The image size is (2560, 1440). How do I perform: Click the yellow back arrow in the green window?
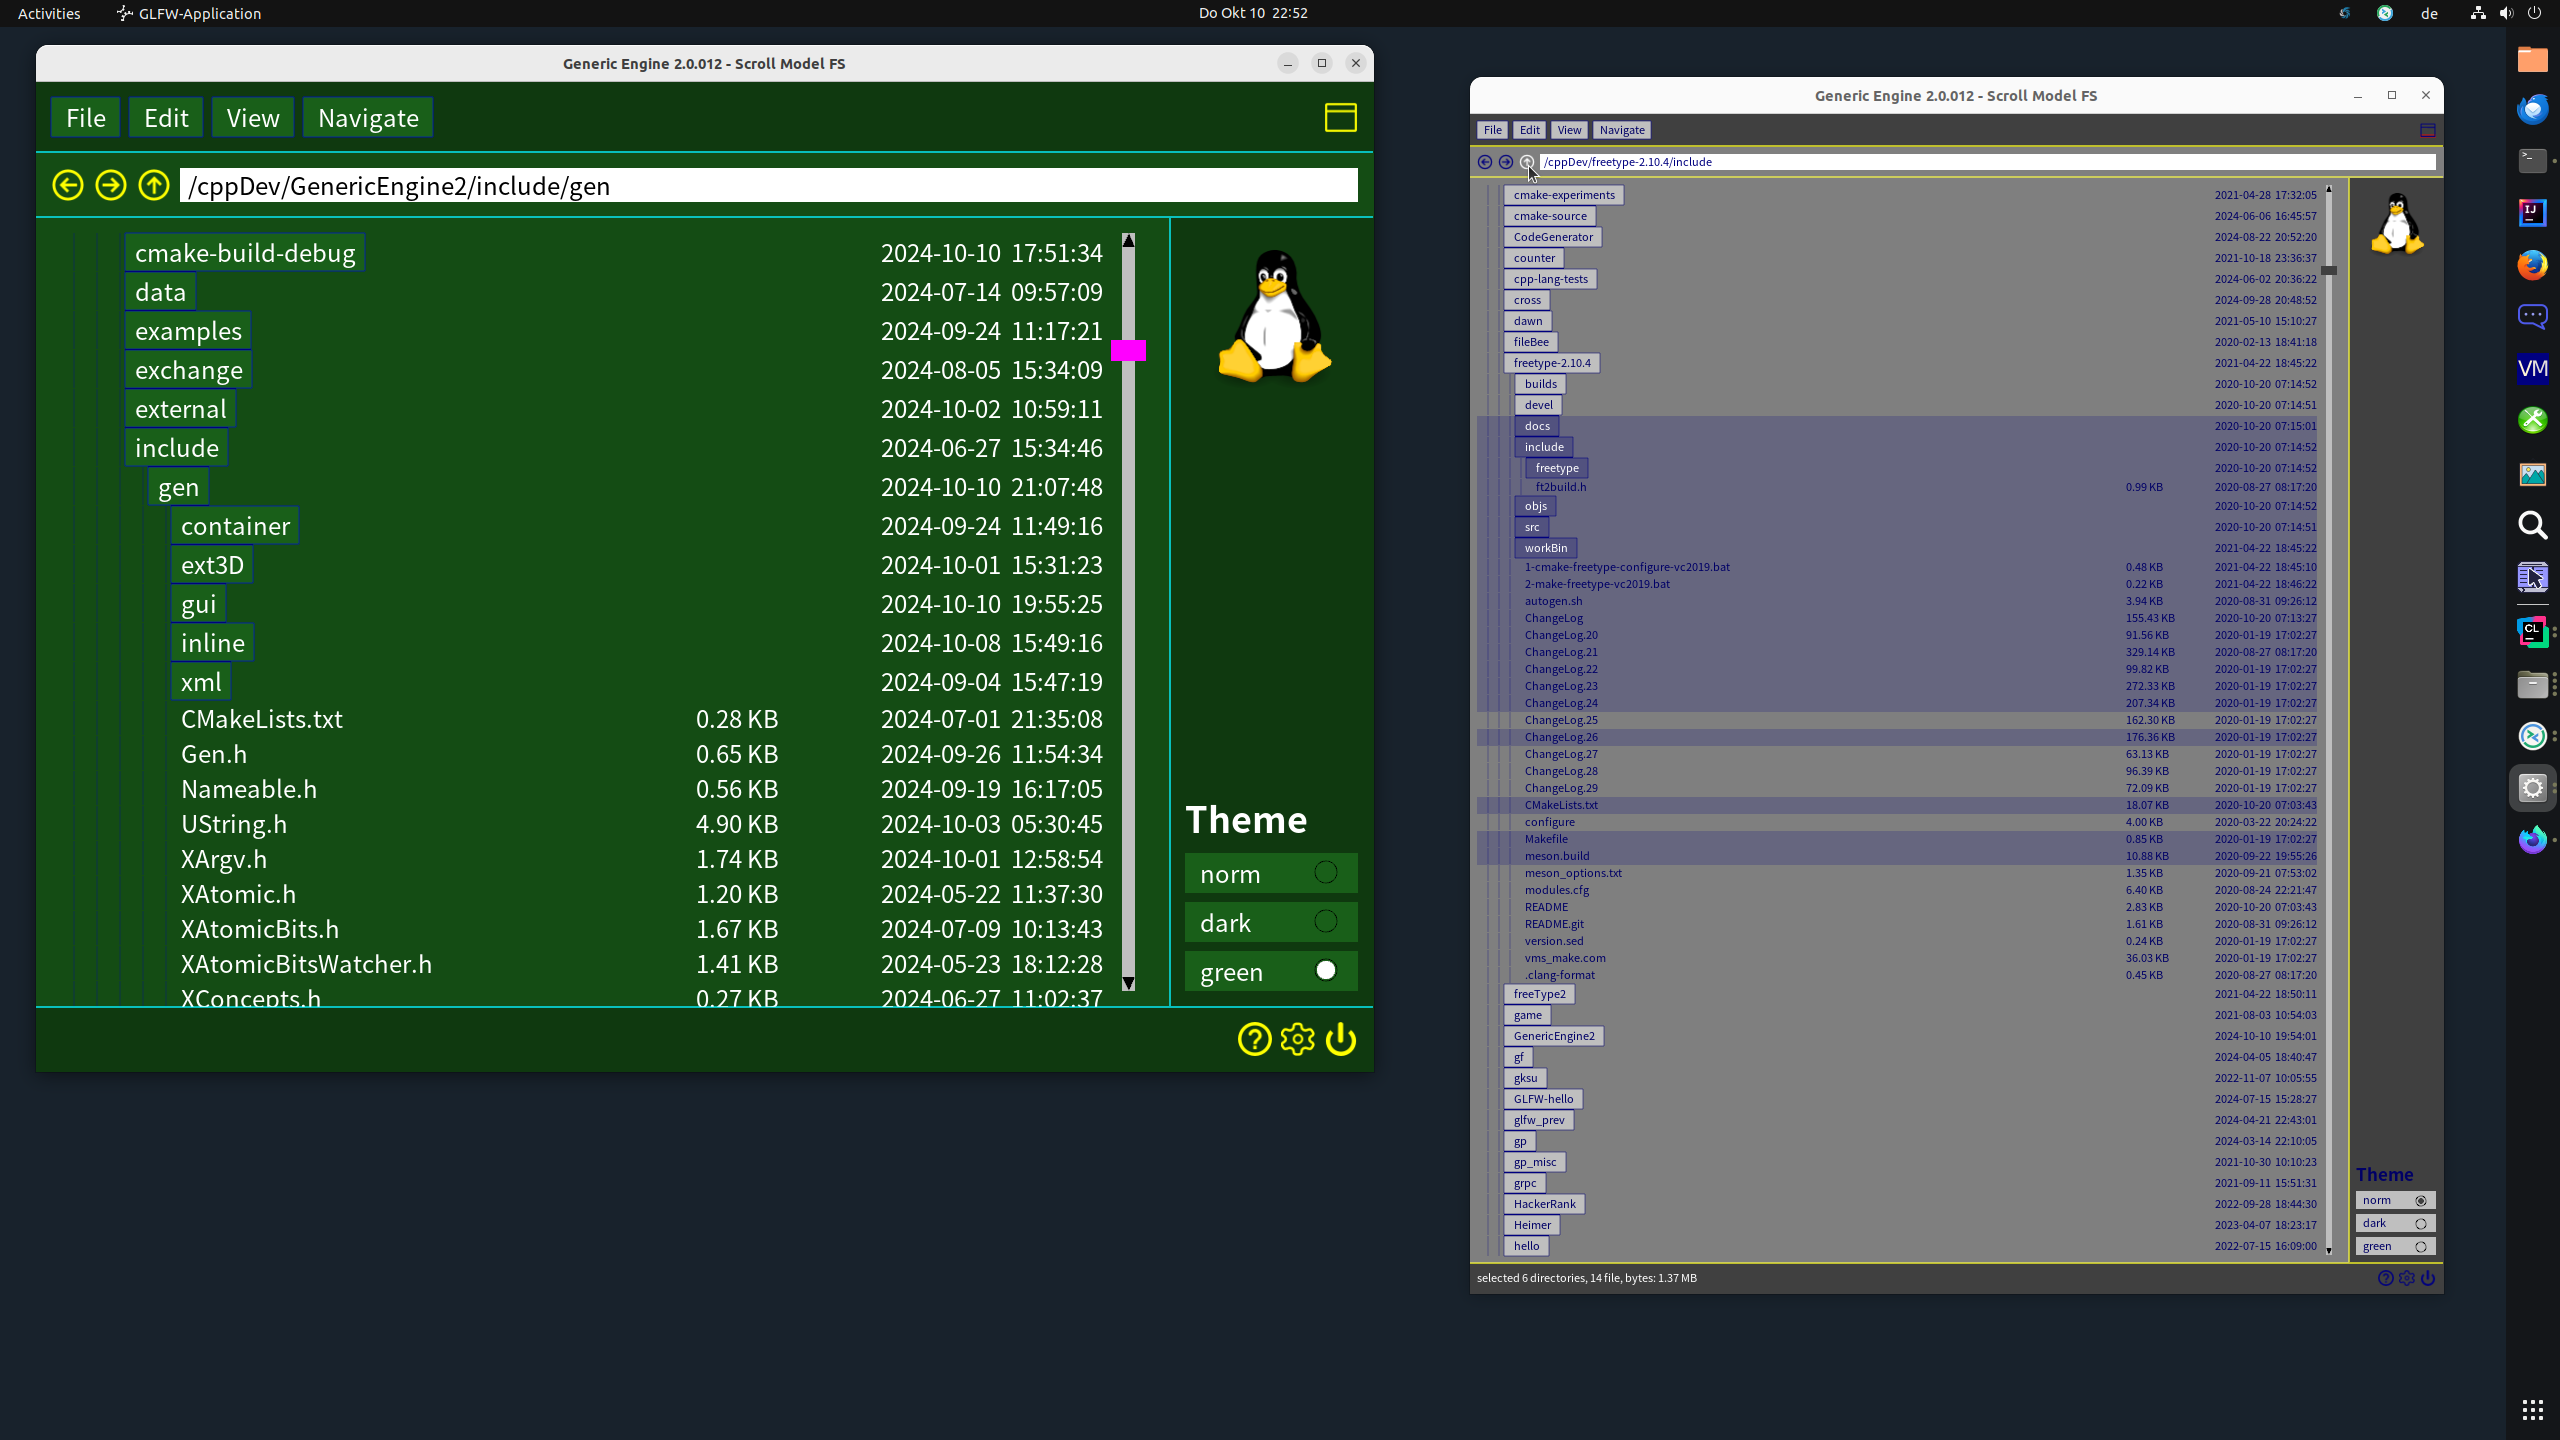68,185
